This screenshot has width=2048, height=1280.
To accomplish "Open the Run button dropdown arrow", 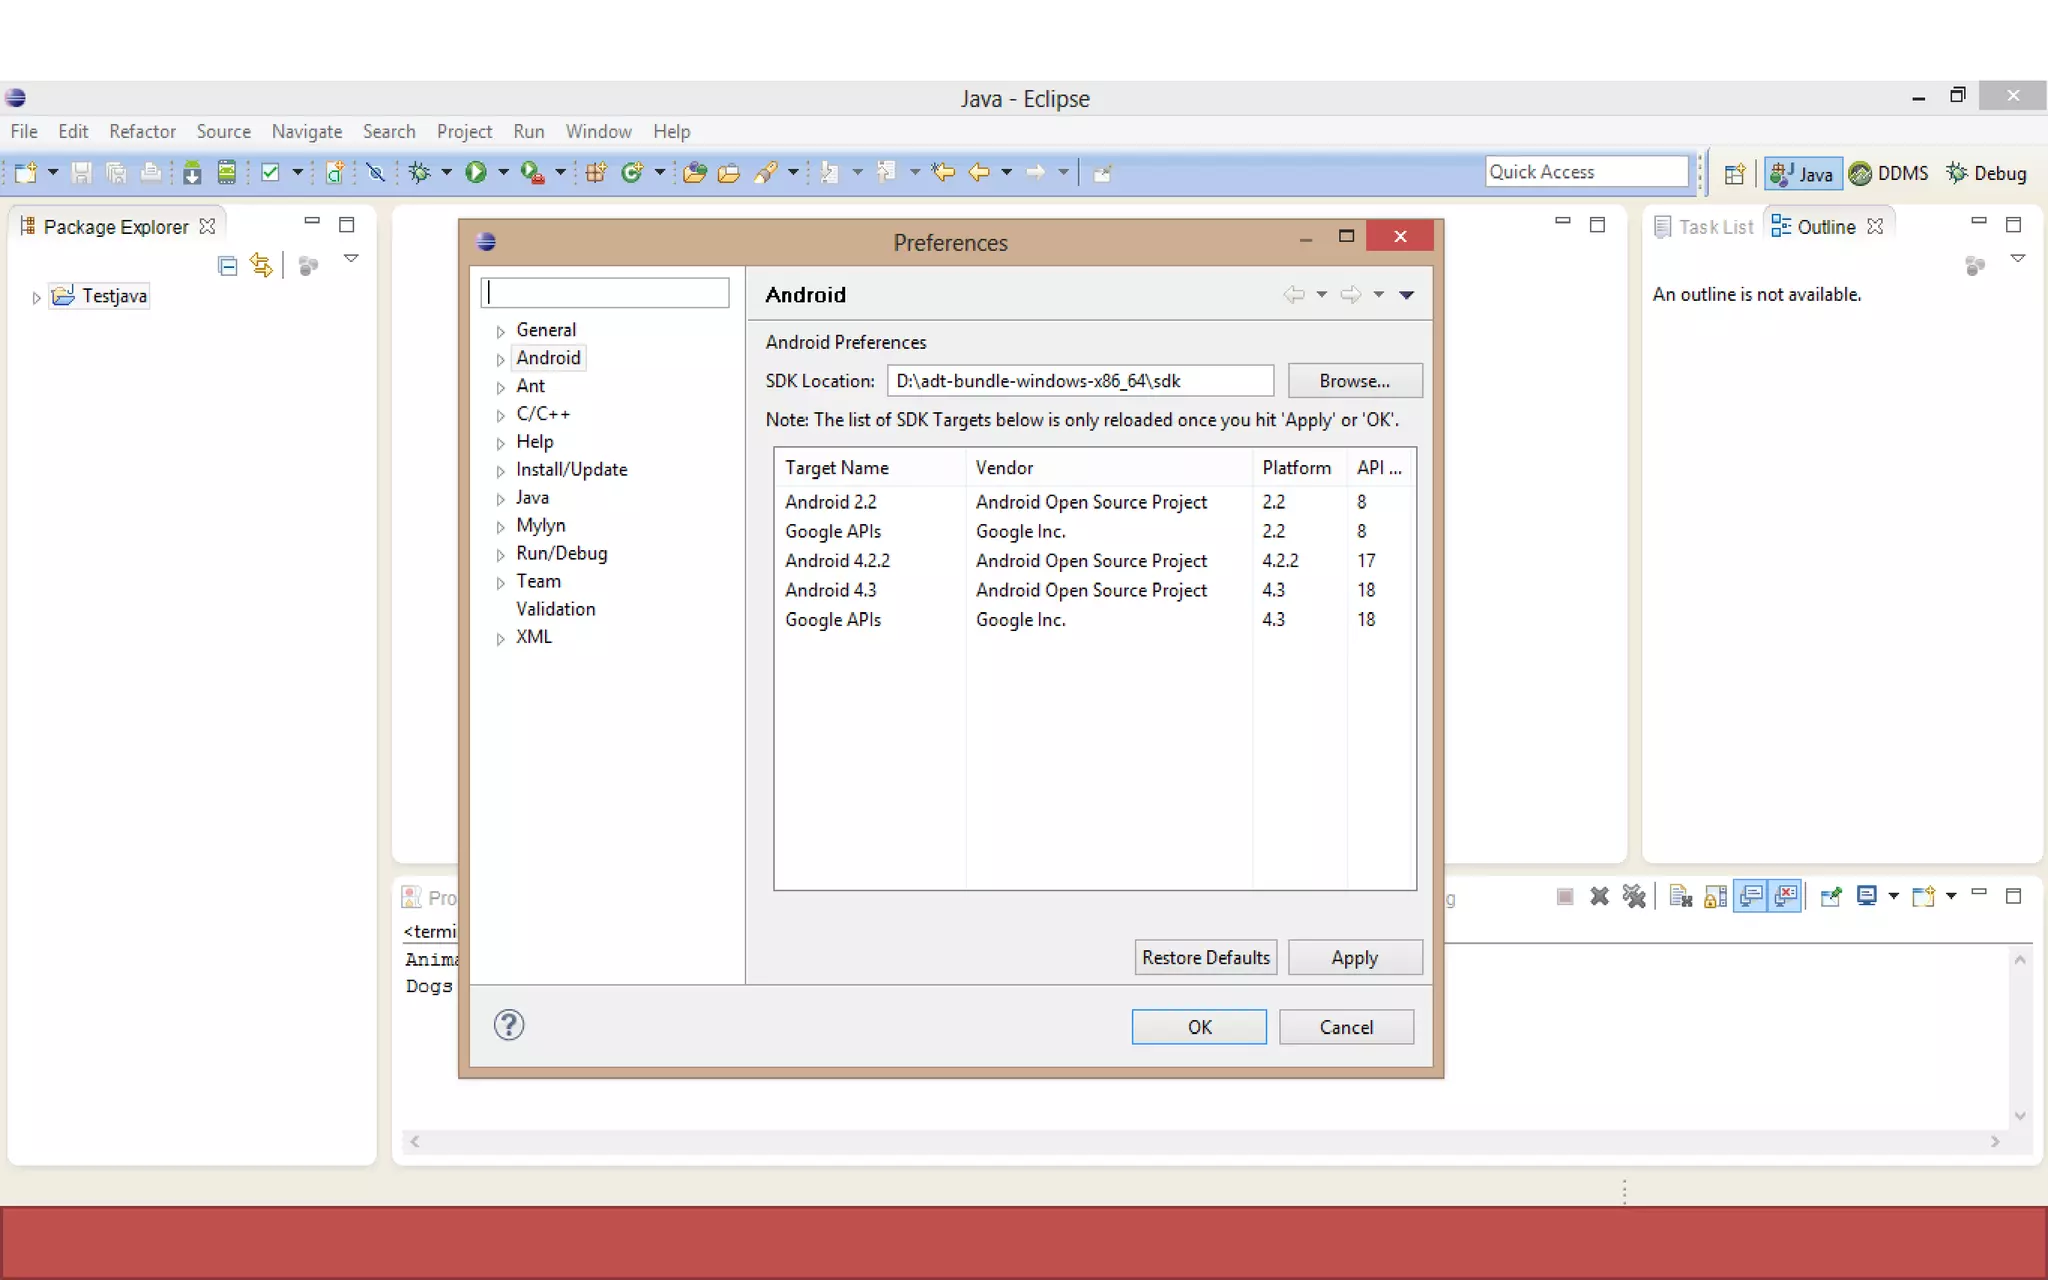I will pos(503,173).
